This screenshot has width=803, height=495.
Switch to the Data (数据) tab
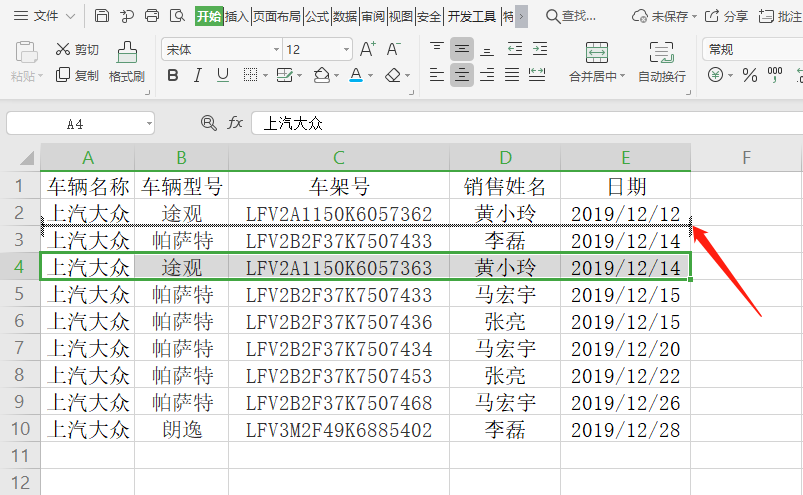click(345, 16)
